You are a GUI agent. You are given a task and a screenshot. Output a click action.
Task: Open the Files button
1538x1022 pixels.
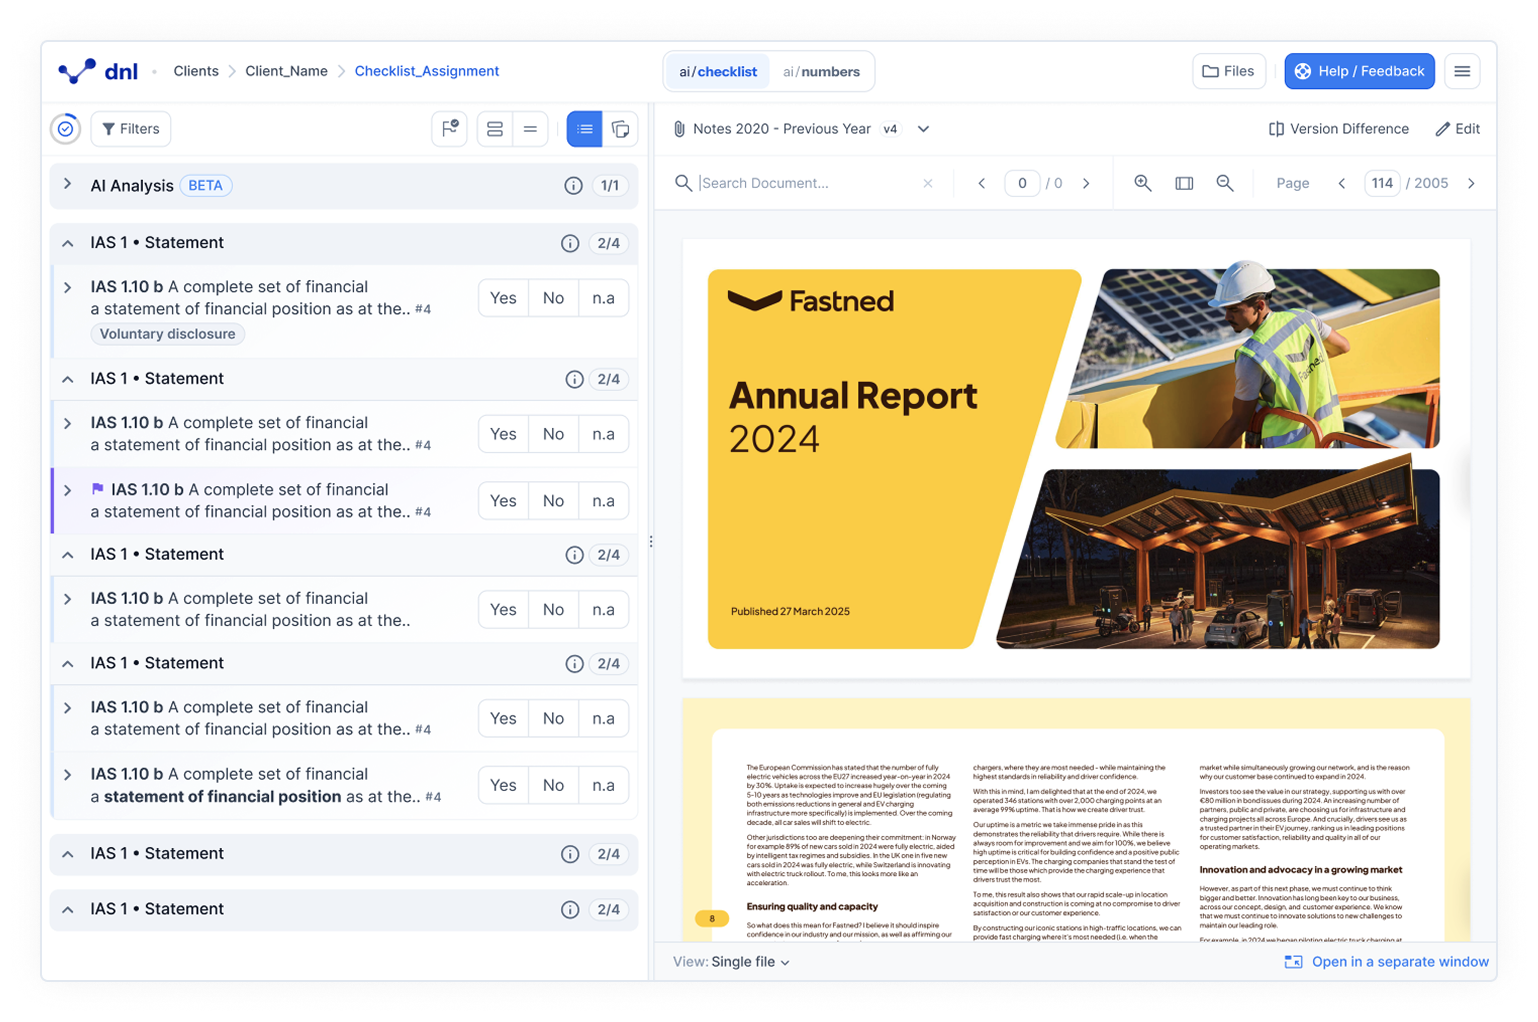1229,71
